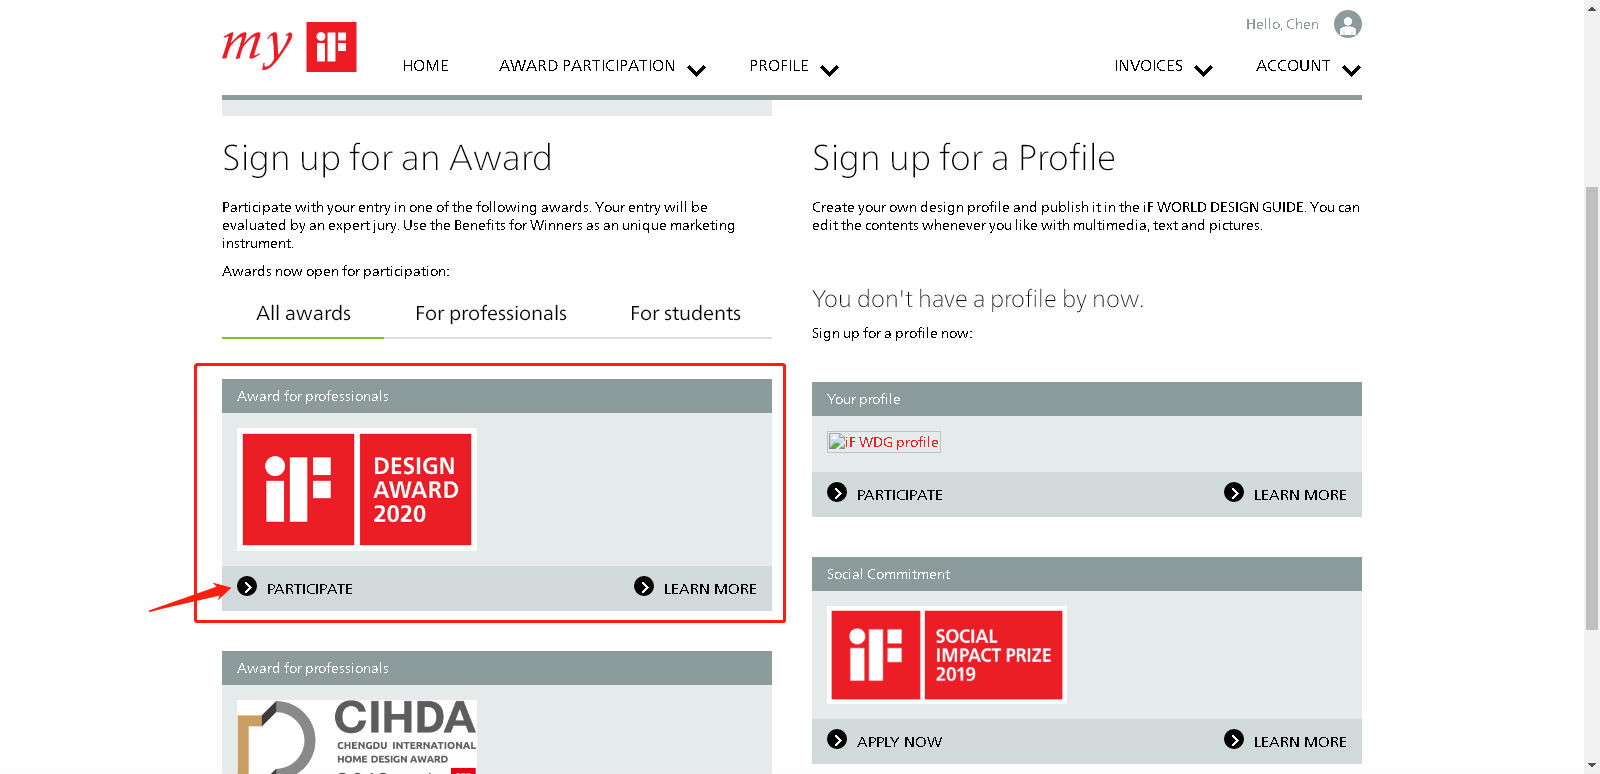Click the my iF logo
Viewport: 1600px width, 774px height.
289,47
